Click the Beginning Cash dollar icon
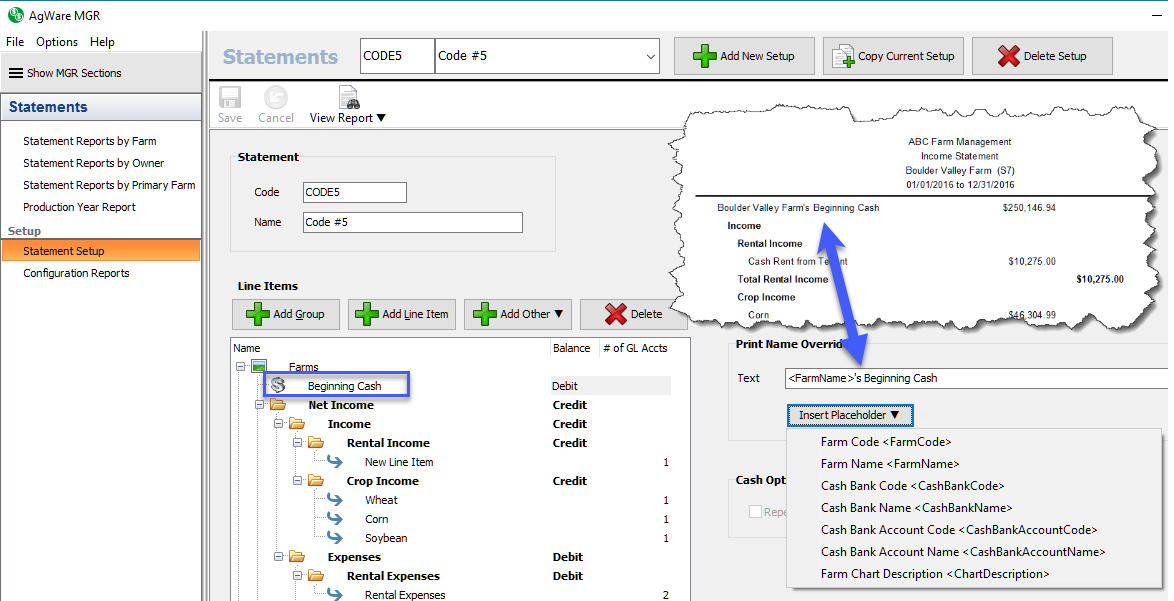The height and width of the screenshot is (601, 1174). (x=279, y=386)
